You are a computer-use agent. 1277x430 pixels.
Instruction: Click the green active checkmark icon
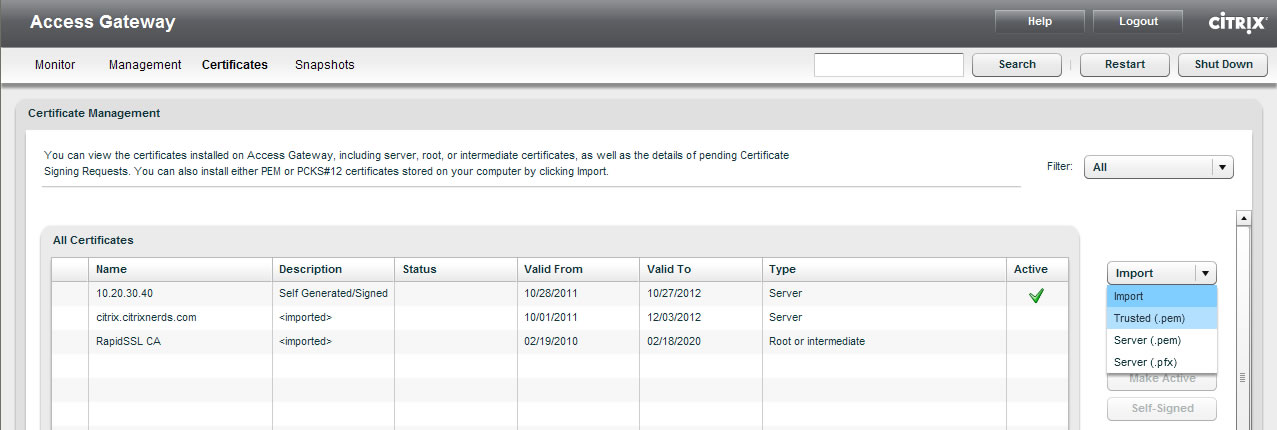coord(1036,295)
